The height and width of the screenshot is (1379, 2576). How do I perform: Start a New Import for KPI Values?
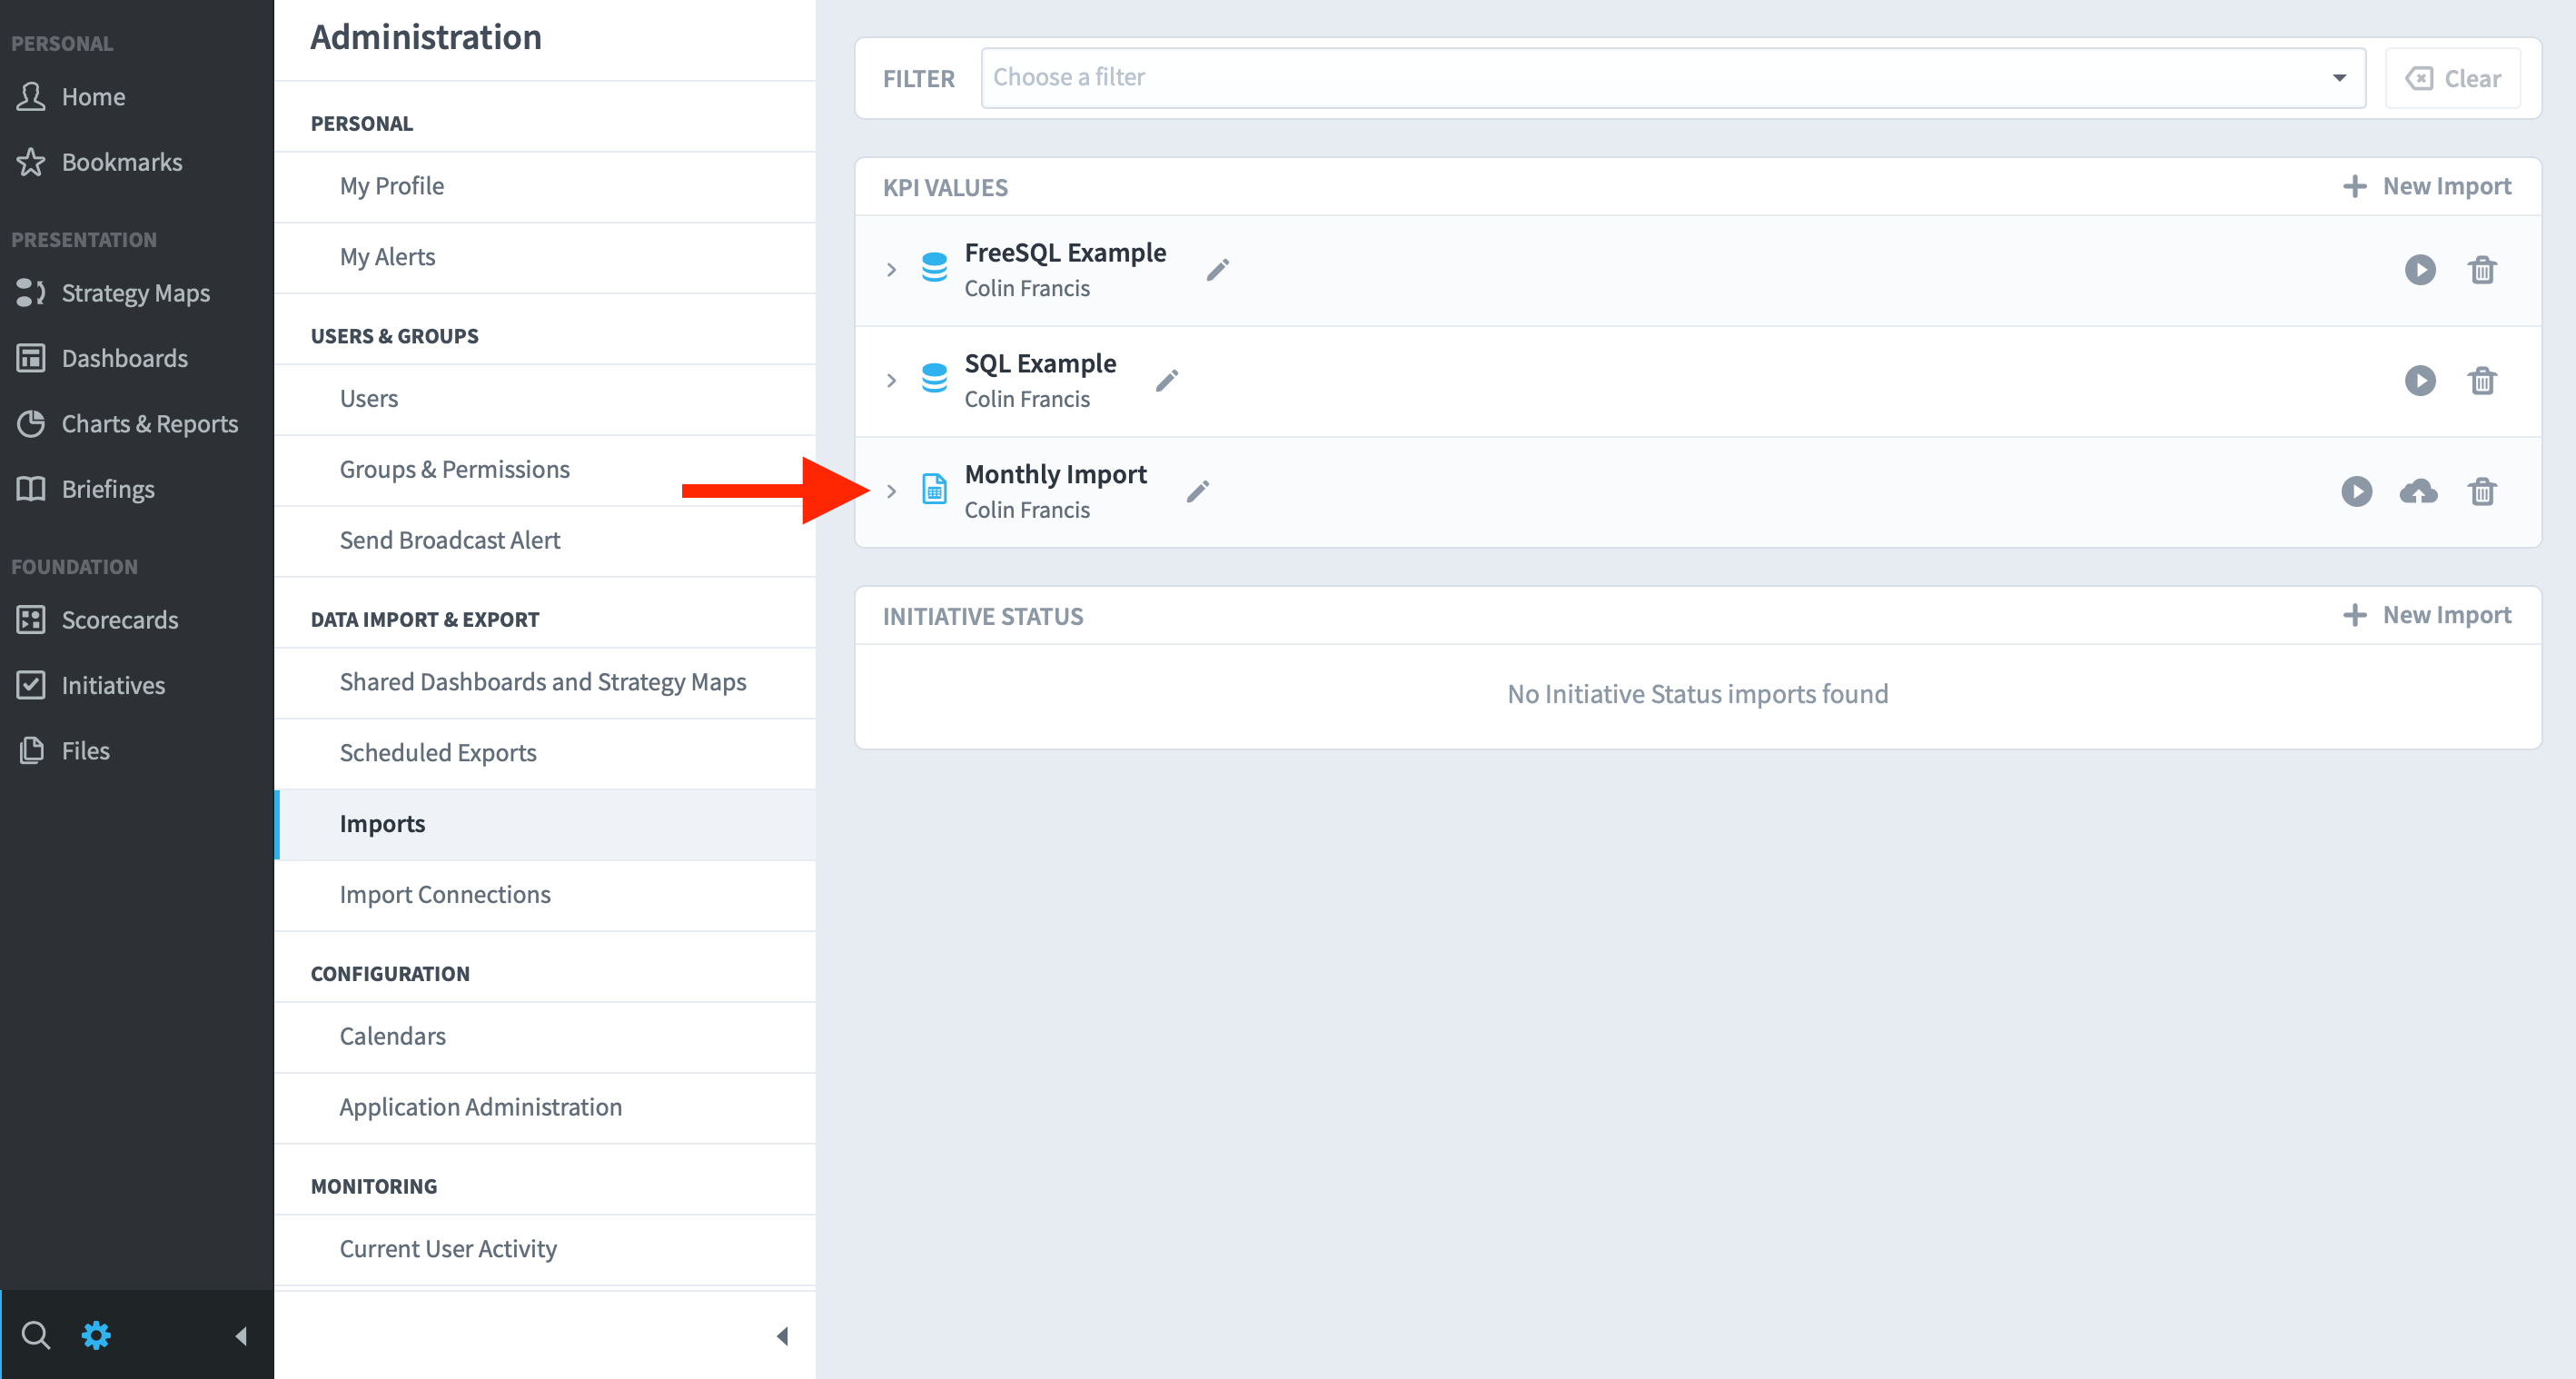2427,185
